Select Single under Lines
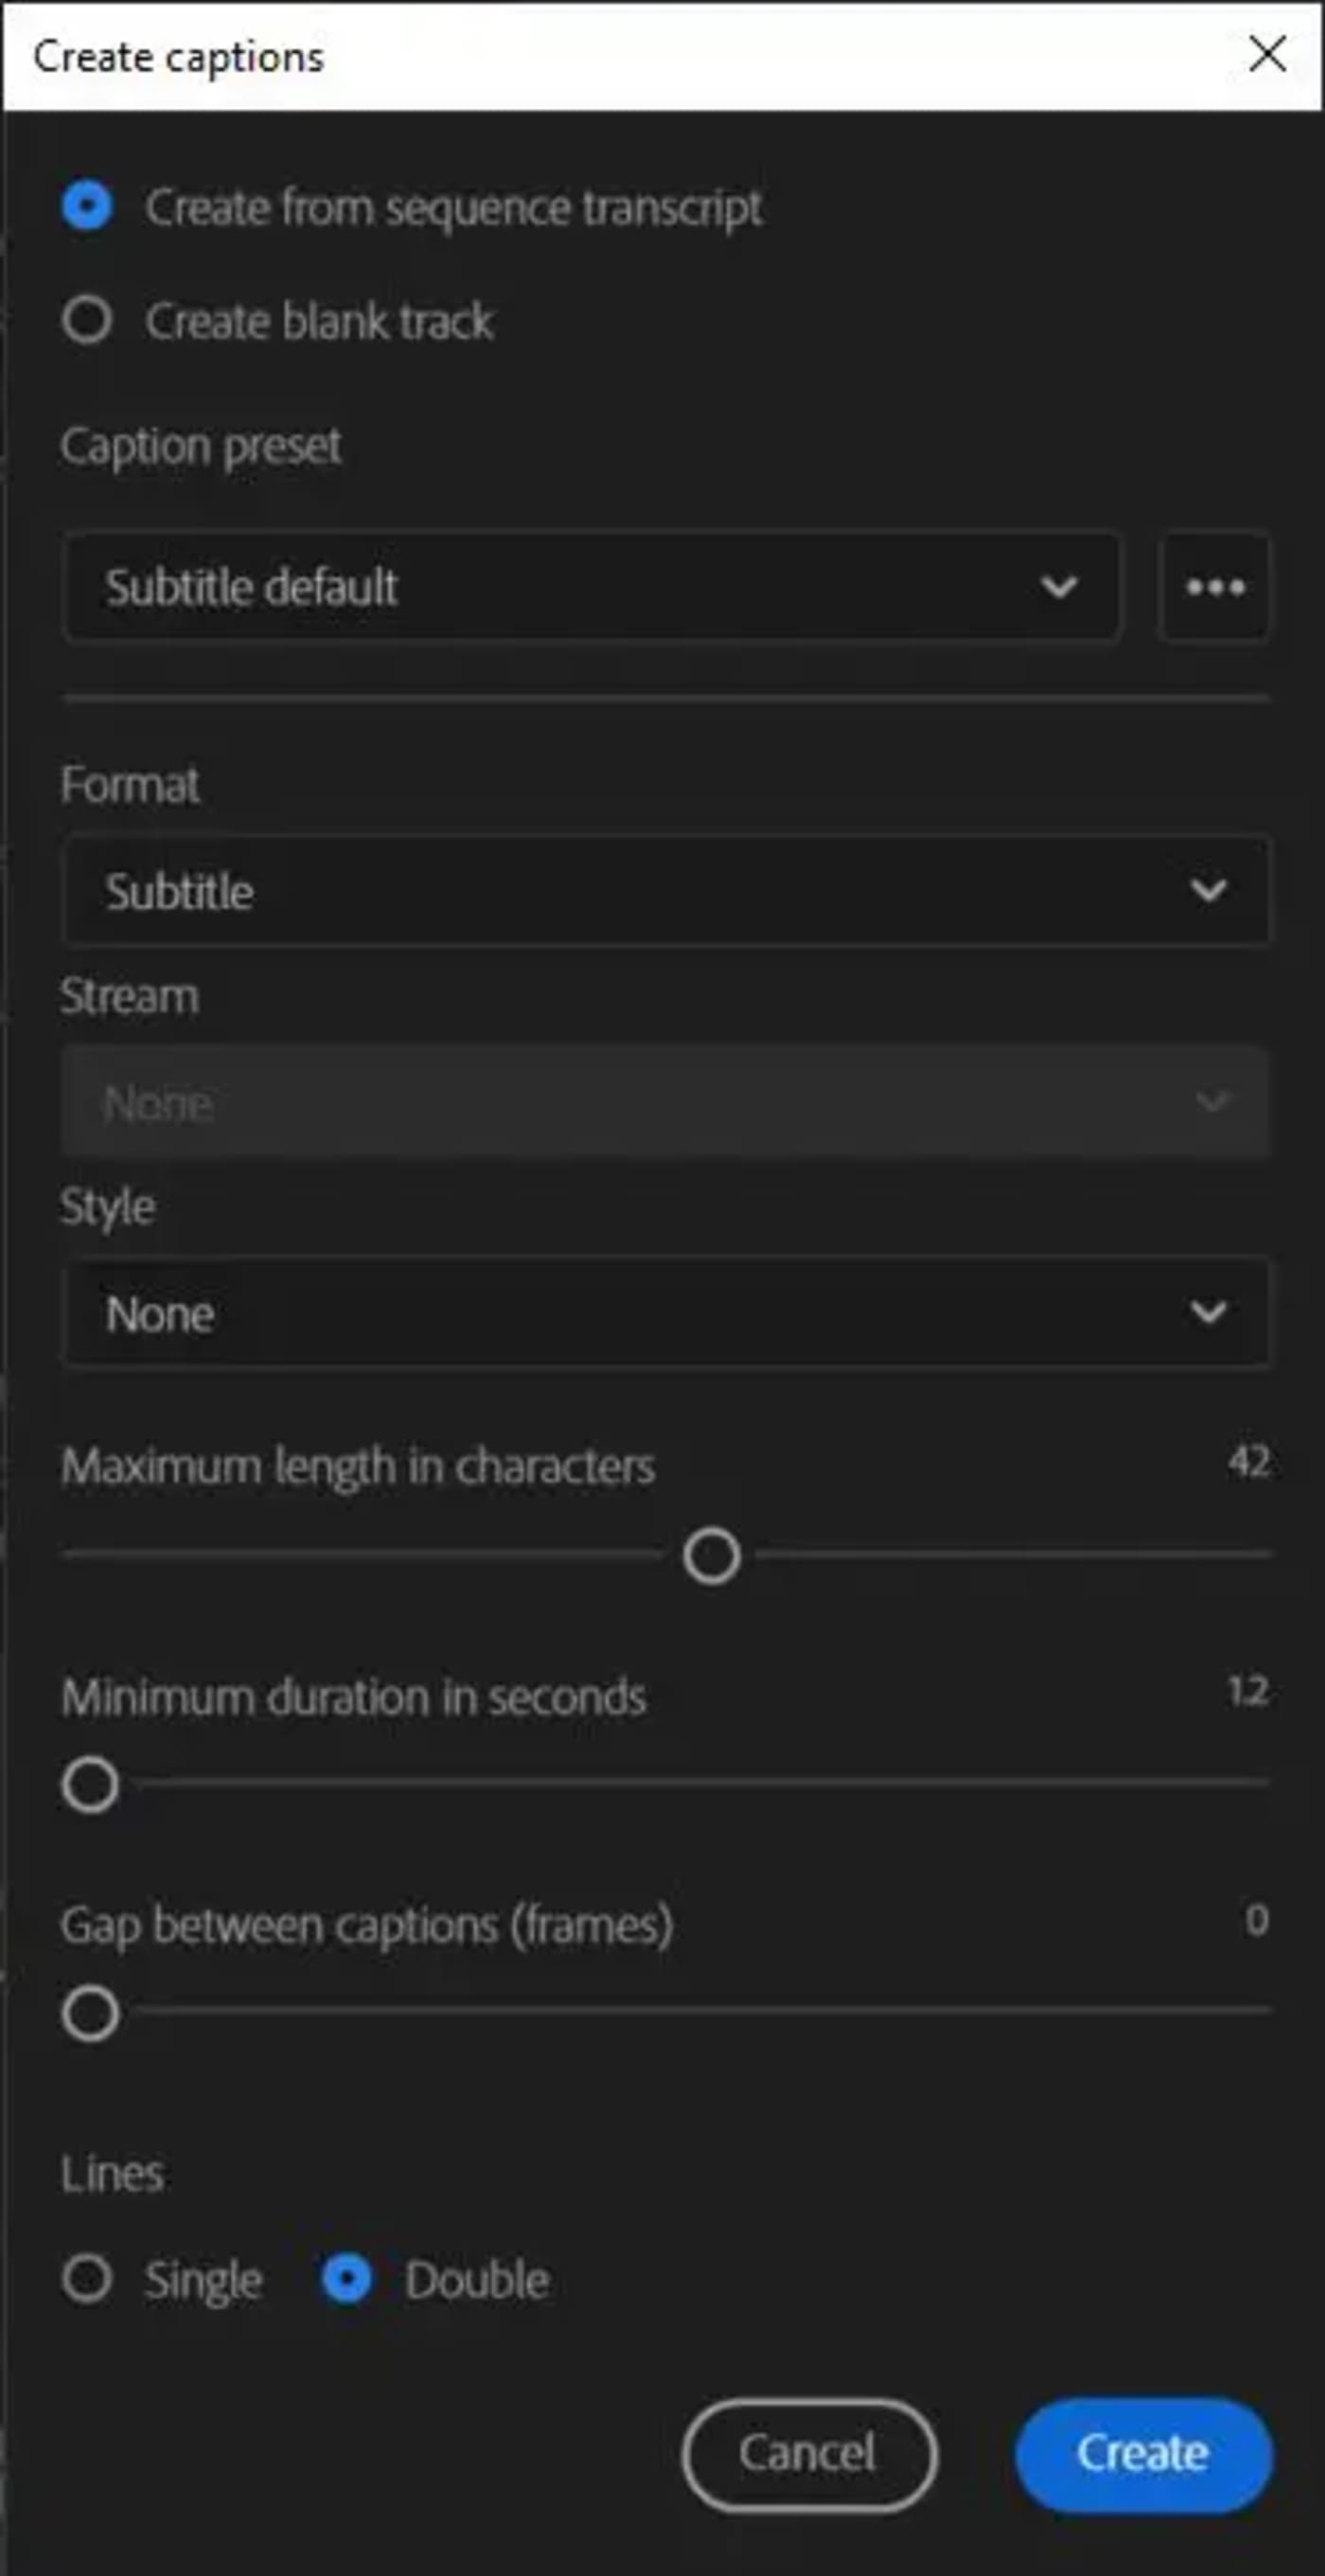 pos(89,2280)
